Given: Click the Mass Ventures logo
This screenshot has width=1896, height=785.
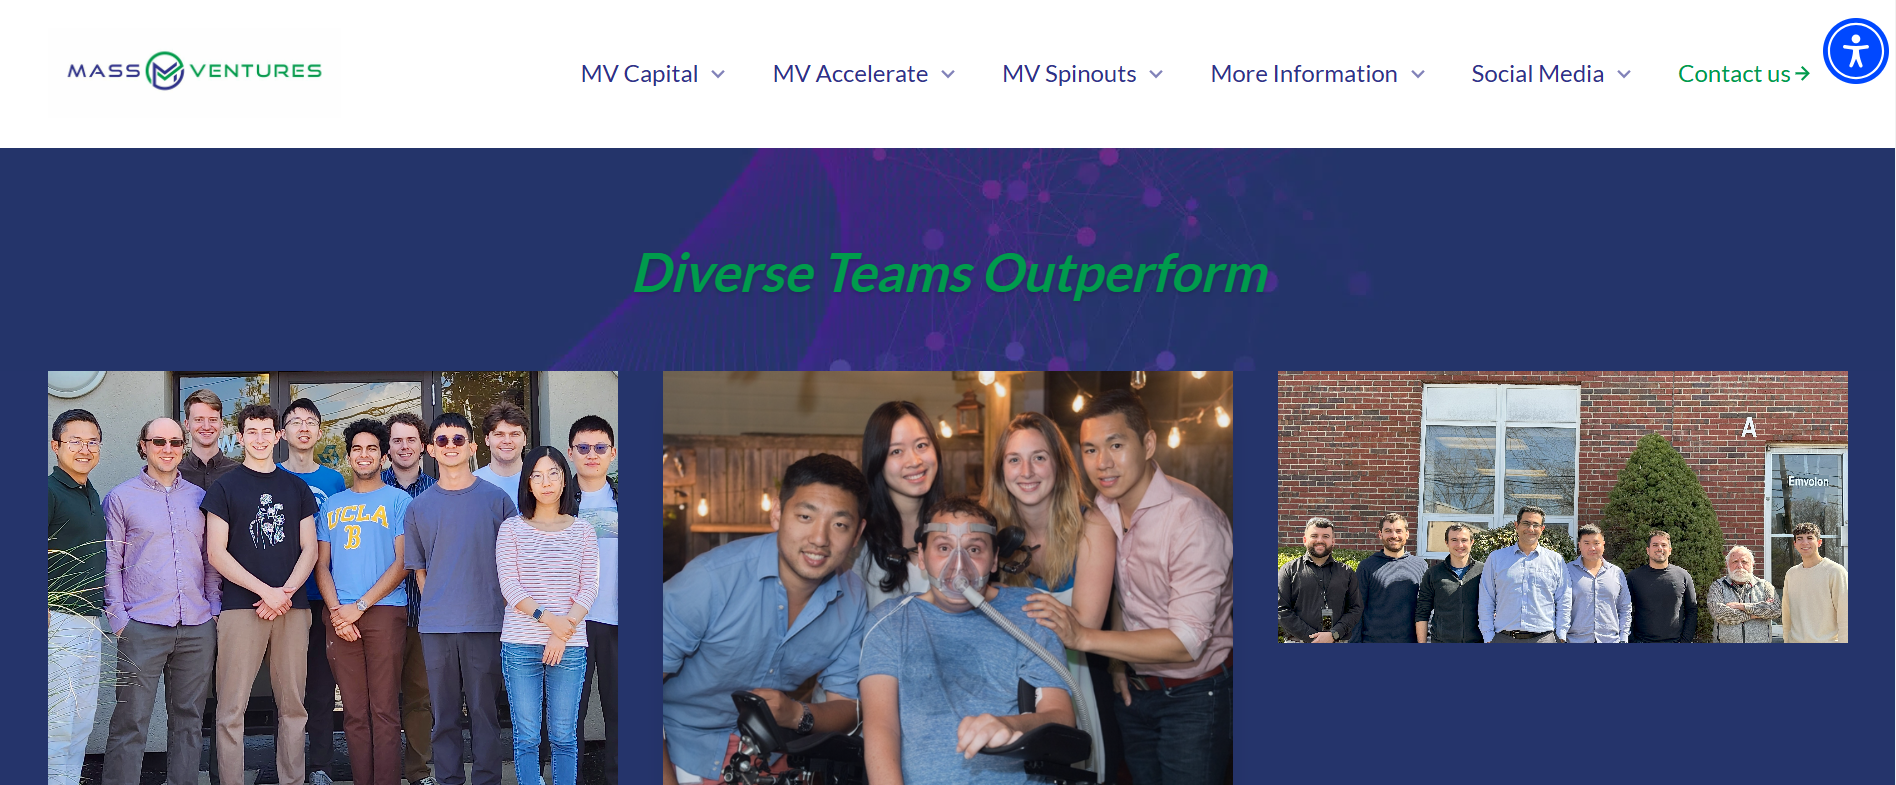Looking at the screenshot, I should pyautogui.click(x=194, y=72).
